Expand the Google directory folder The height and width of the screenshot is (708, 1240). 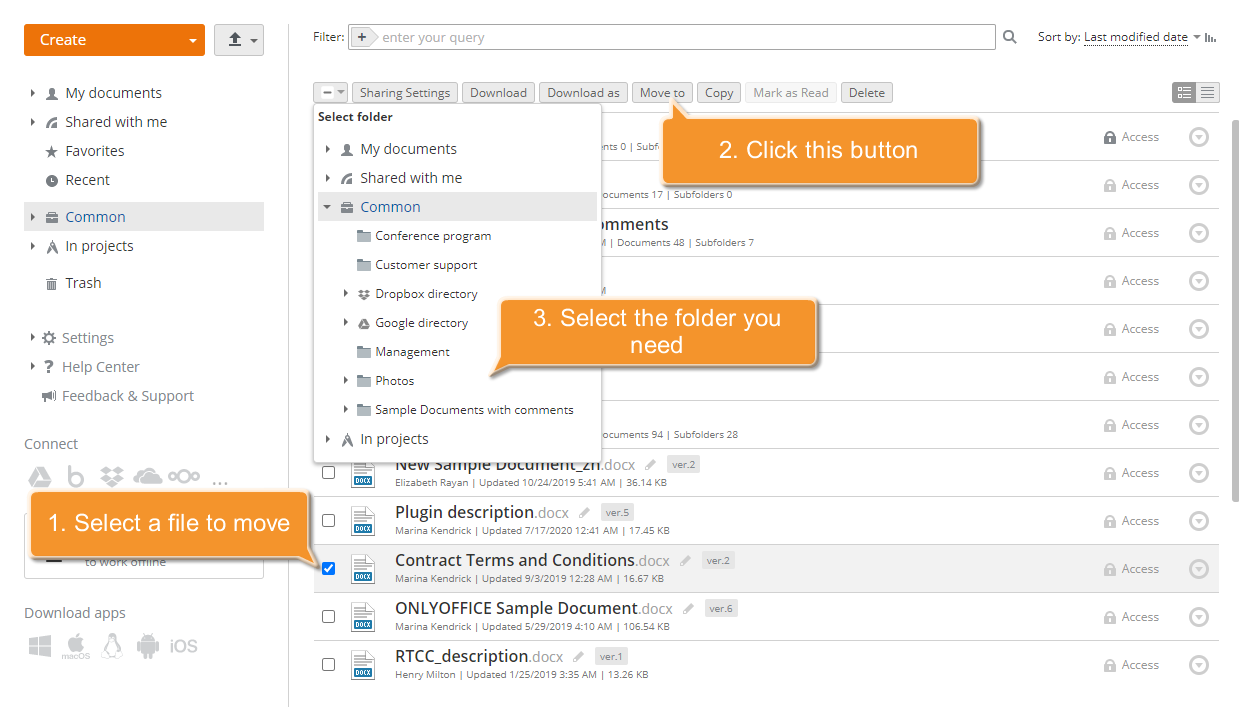[x=344, y=322]
